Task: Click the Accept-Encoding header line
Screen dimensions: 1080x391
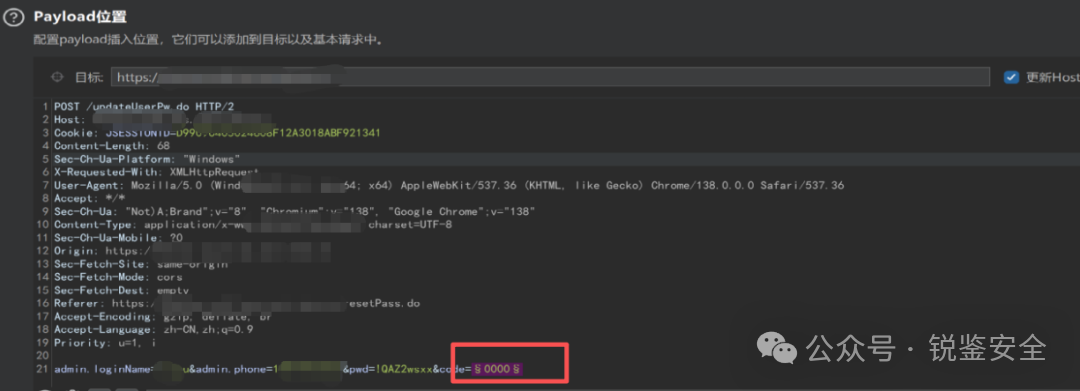Action: tap(163, 316)
